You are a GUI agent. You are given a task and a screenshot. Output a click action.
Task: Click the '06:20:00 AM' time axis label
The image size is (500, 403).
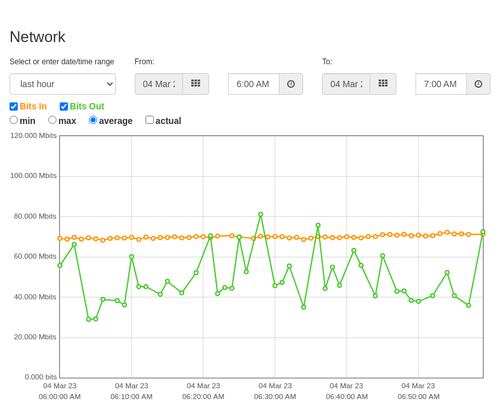[x=203, y=397]
